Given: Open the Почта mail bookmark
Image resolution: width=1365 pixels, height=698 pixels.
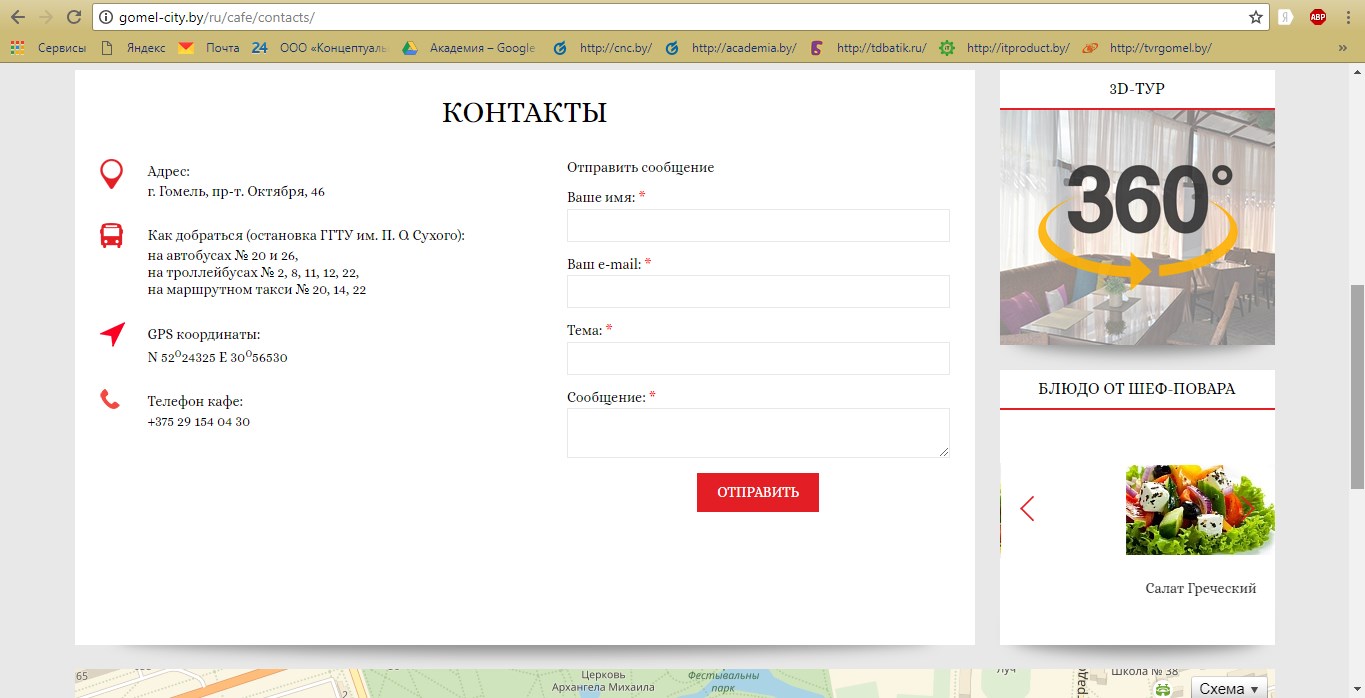Looking at the screenshot, I should coord(209,47).
